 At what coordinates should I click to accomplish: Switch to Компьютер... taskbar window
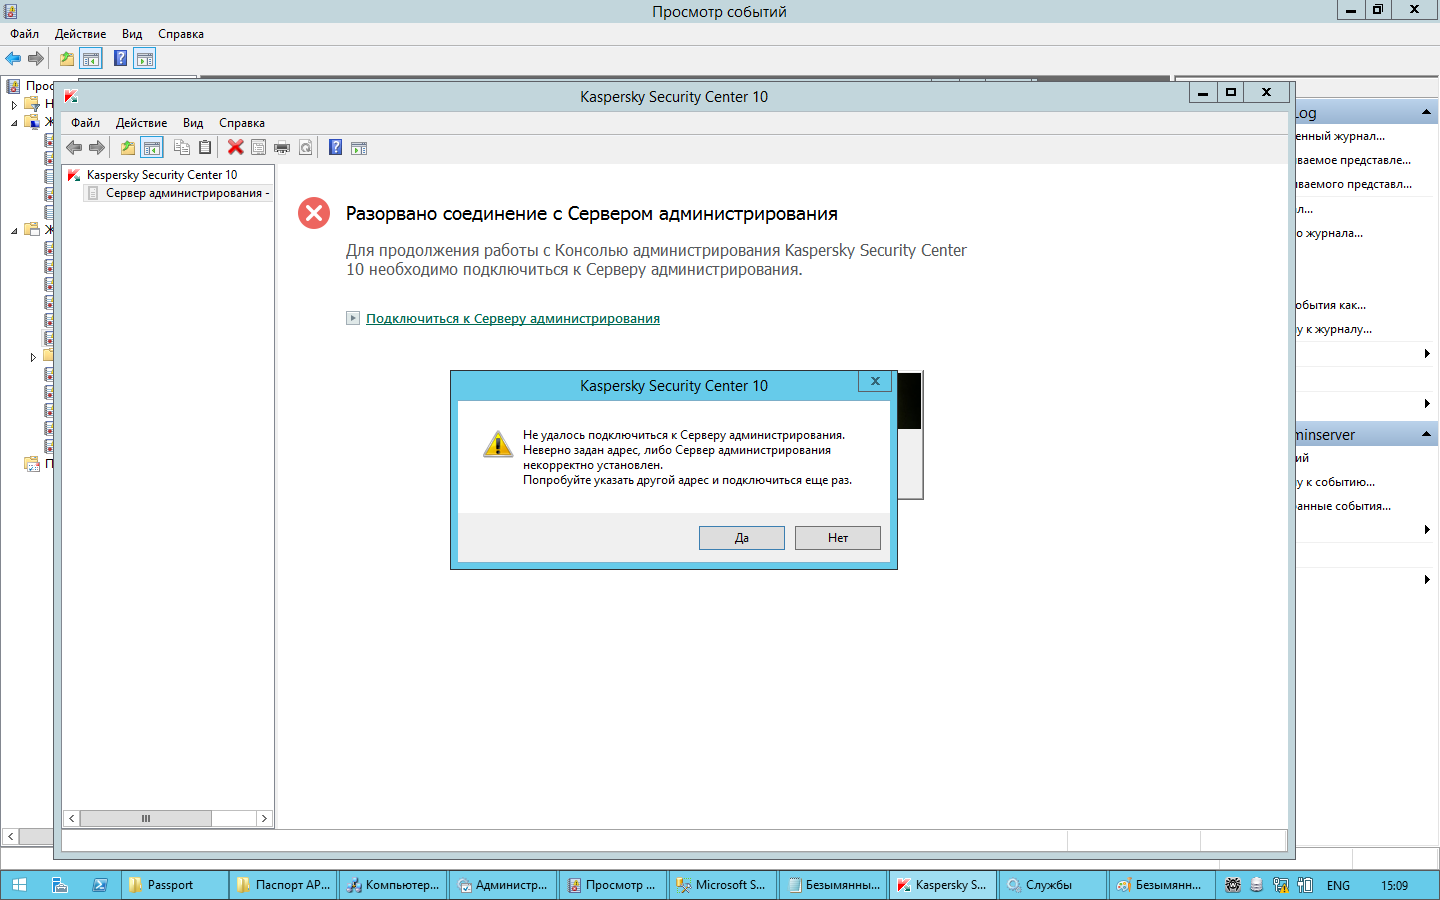(394, 885)
